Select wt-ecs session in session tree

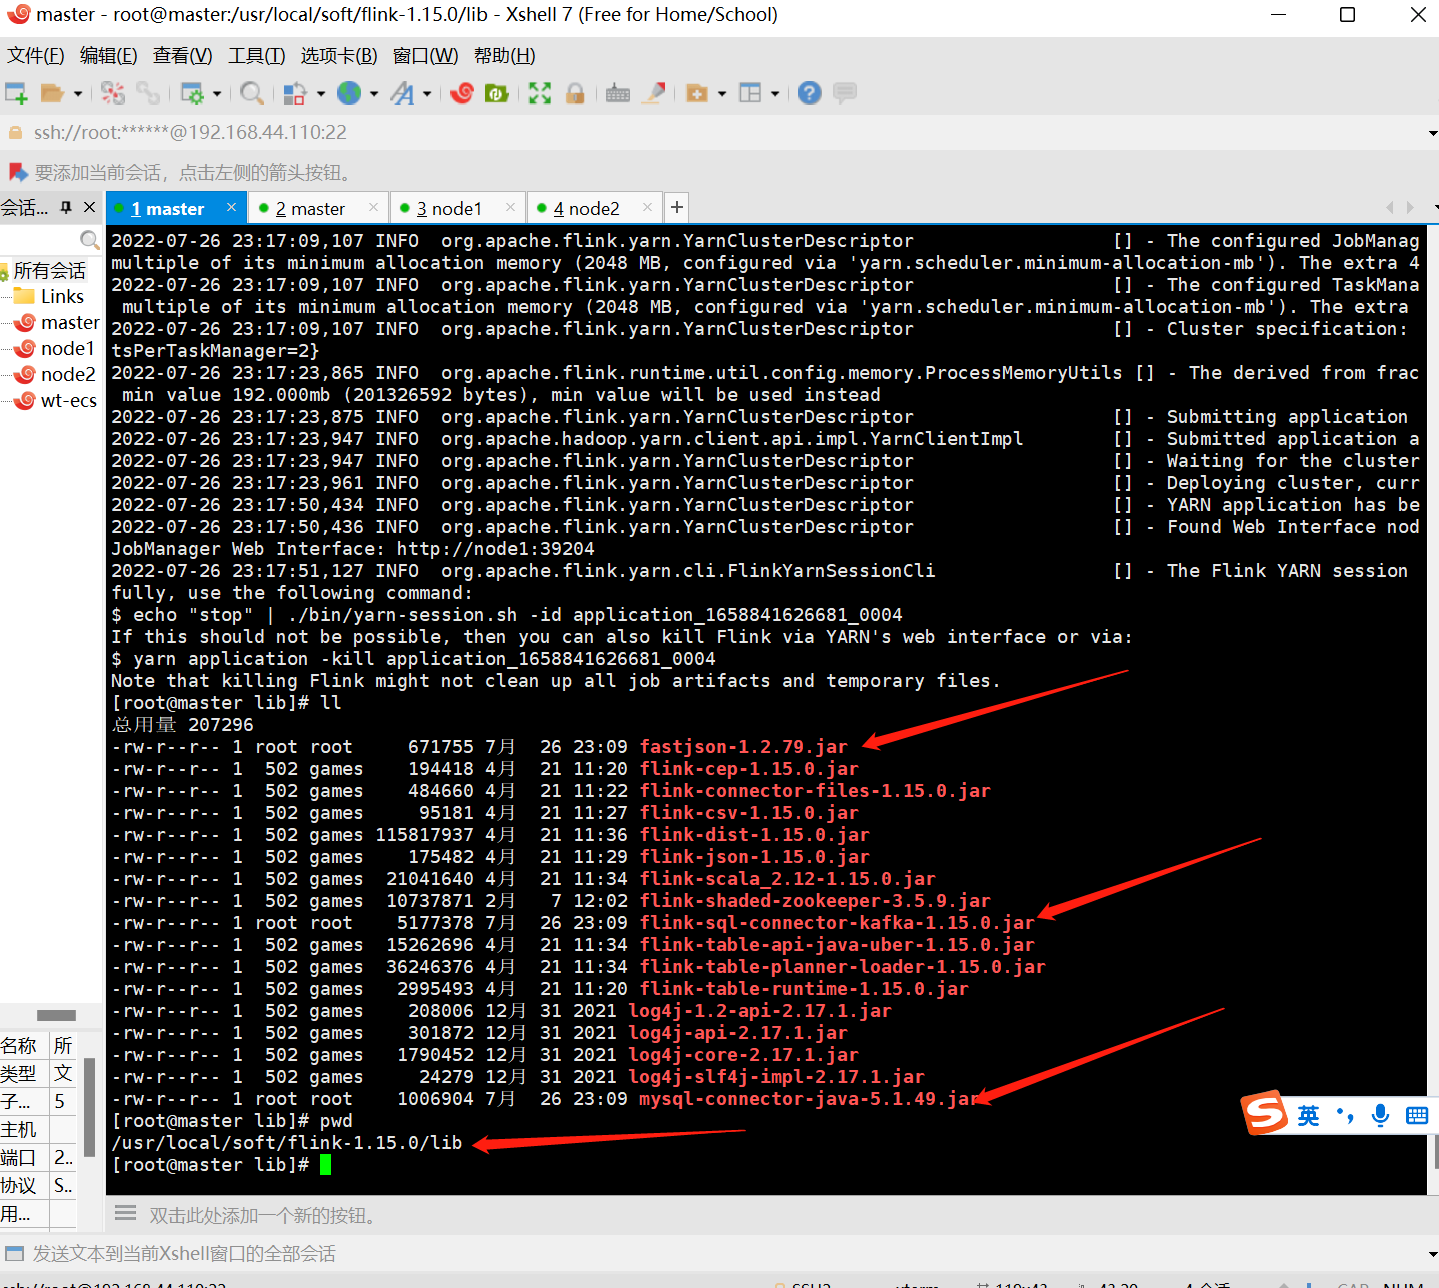(x=69, y=401)
